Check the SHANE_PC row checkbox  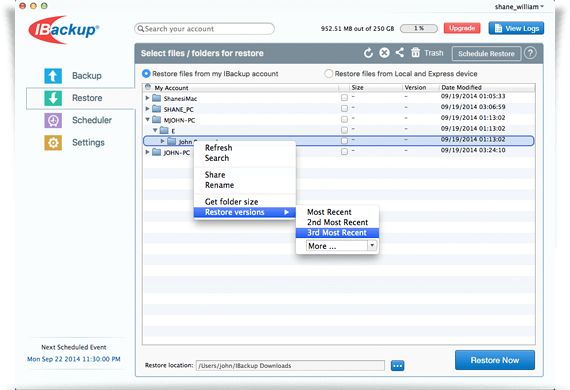pyautogui.click(x=344, y=108)
